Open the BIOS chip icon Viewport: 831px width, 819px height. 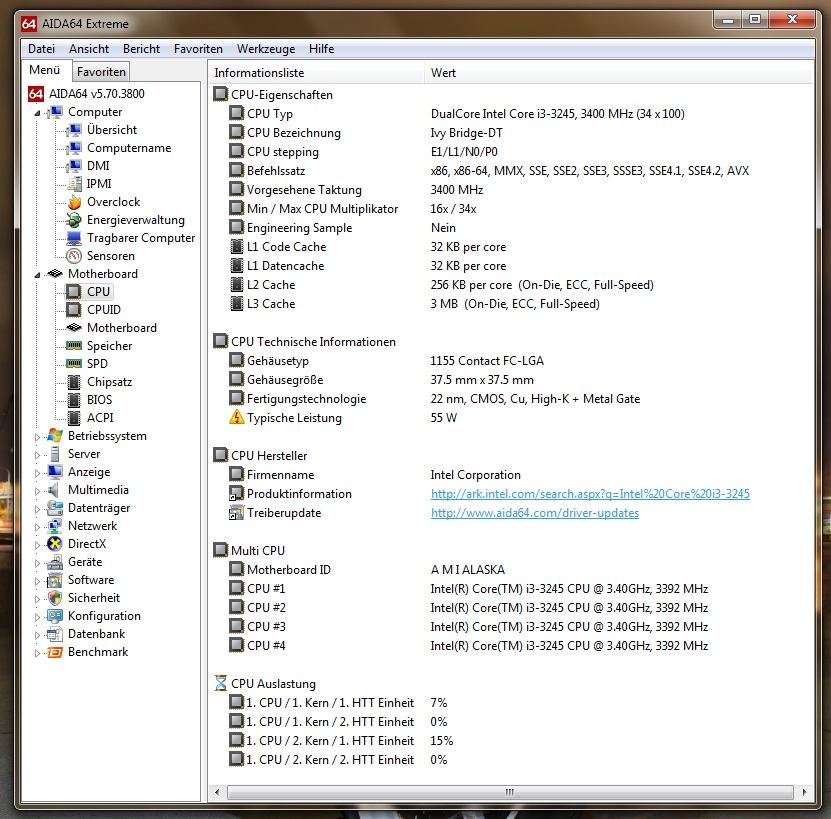click(x=74, y=400)
